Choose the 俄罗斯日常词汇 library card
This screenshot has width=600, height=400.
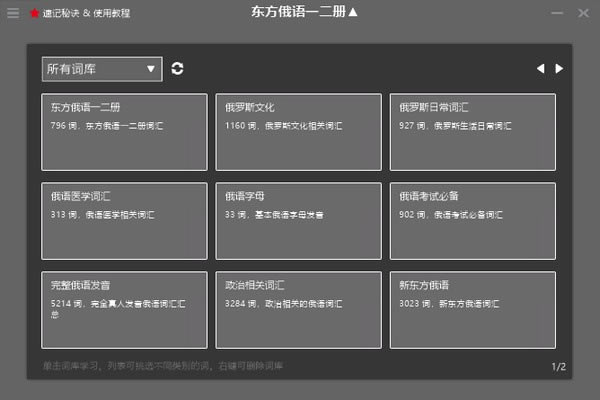click(473, 132)
